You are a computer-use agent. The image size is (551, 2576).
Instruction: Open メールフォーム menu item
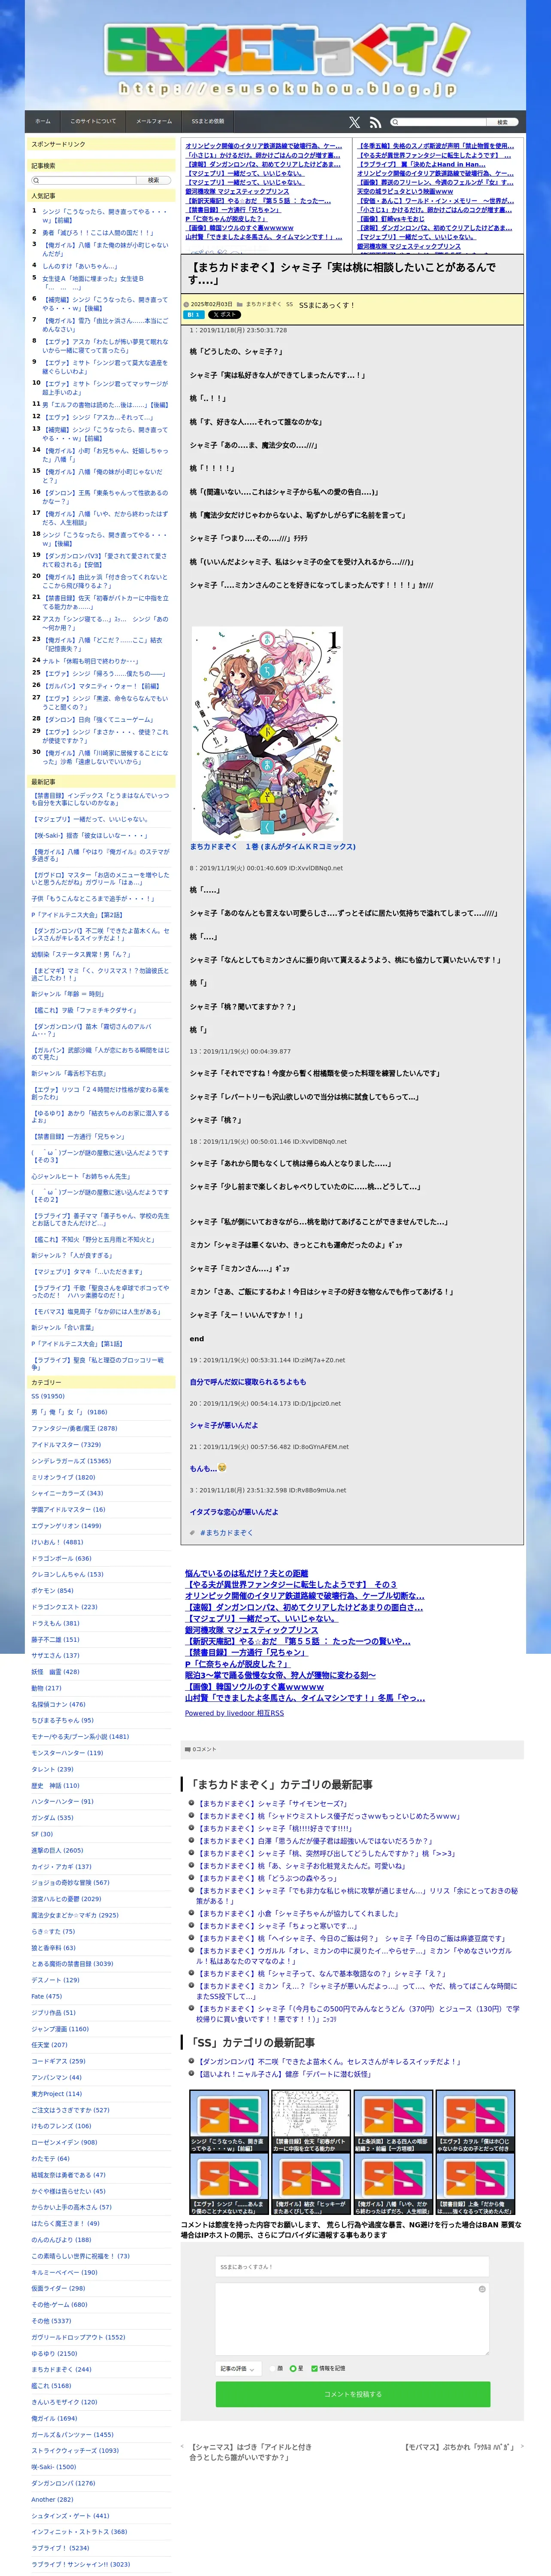click(154, 121)
